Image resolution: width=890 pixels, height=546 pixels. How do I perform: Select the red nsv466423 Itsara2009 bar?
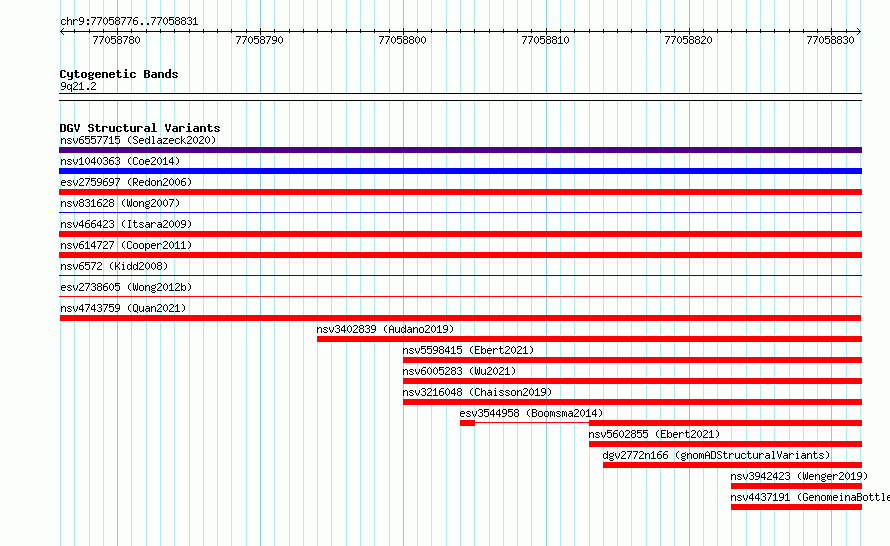pyautogui.click(x=460, y=234)
